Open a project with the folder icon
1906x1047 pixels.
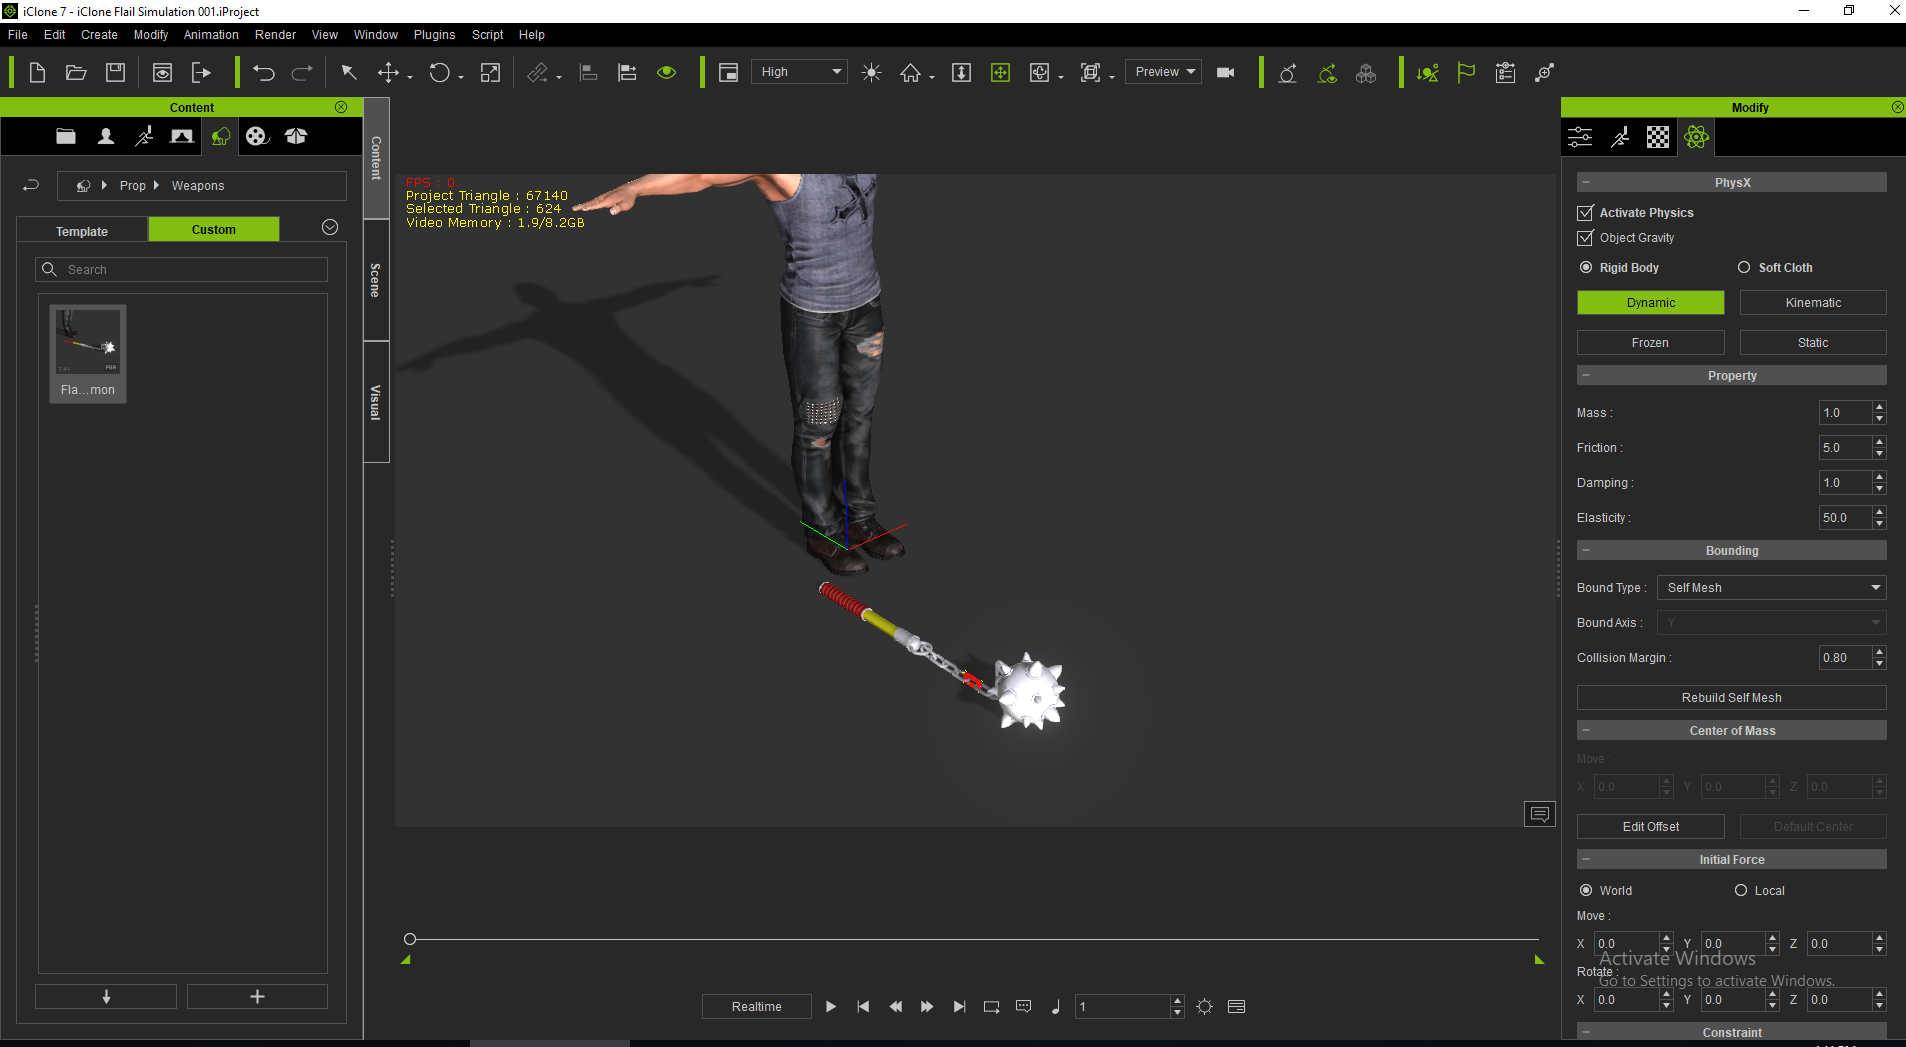click(x=76, y=72)
